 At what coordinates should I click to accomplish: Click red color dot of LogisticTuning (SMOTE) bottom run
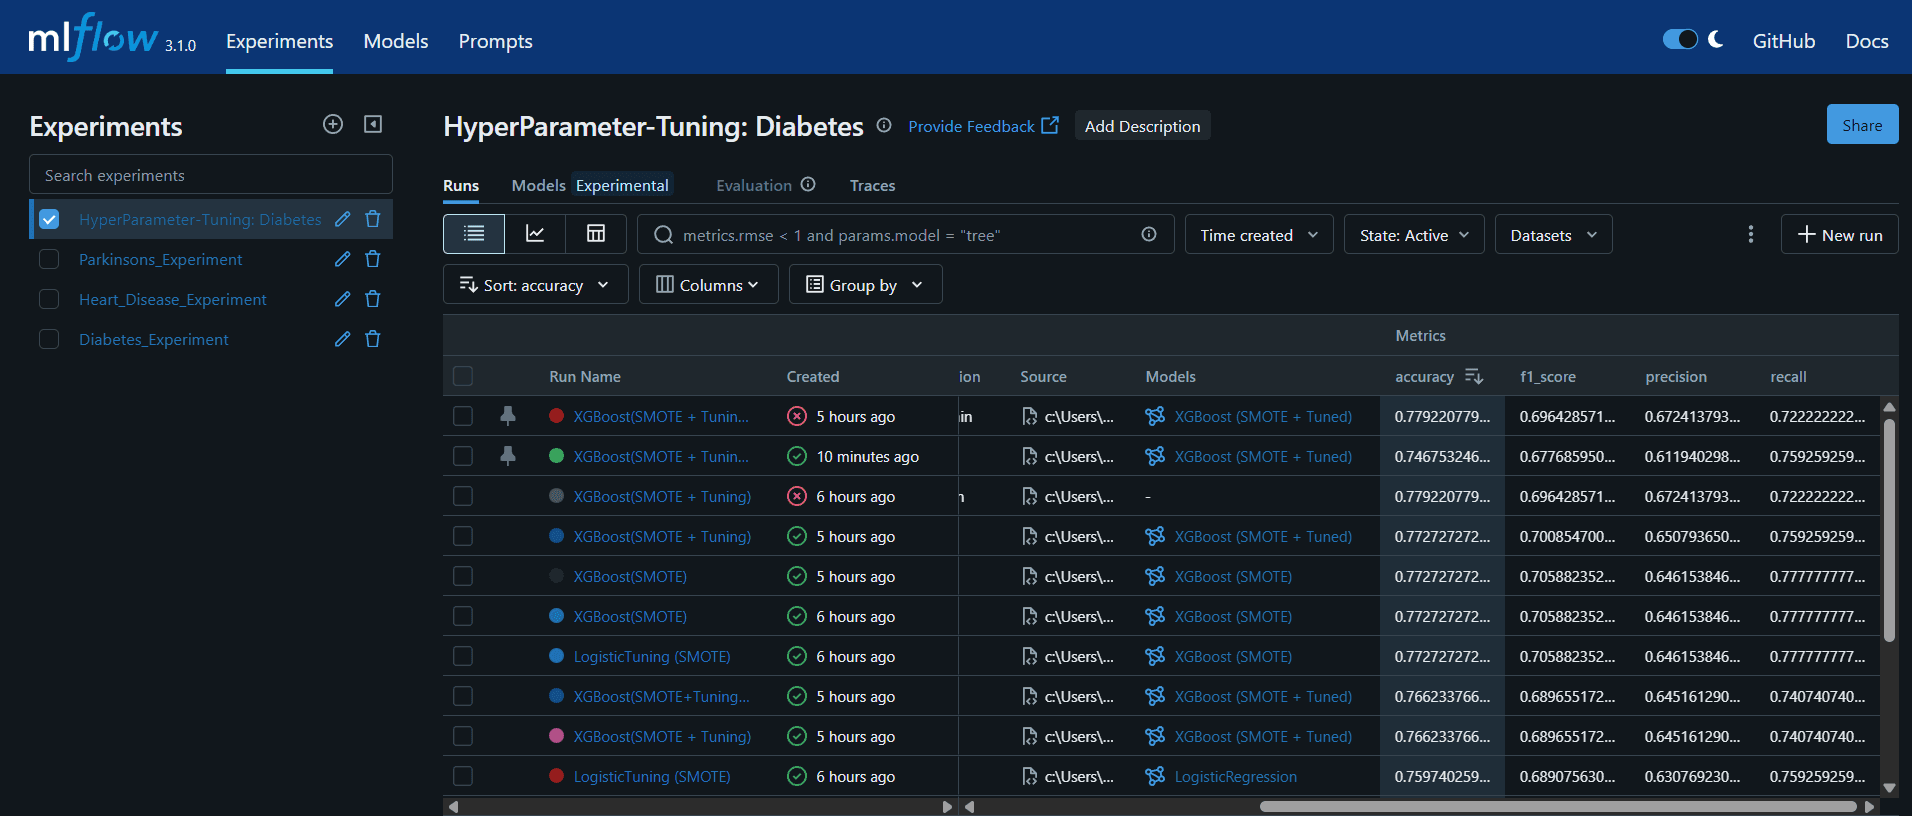pyautogui.click(x=557, y=776)
